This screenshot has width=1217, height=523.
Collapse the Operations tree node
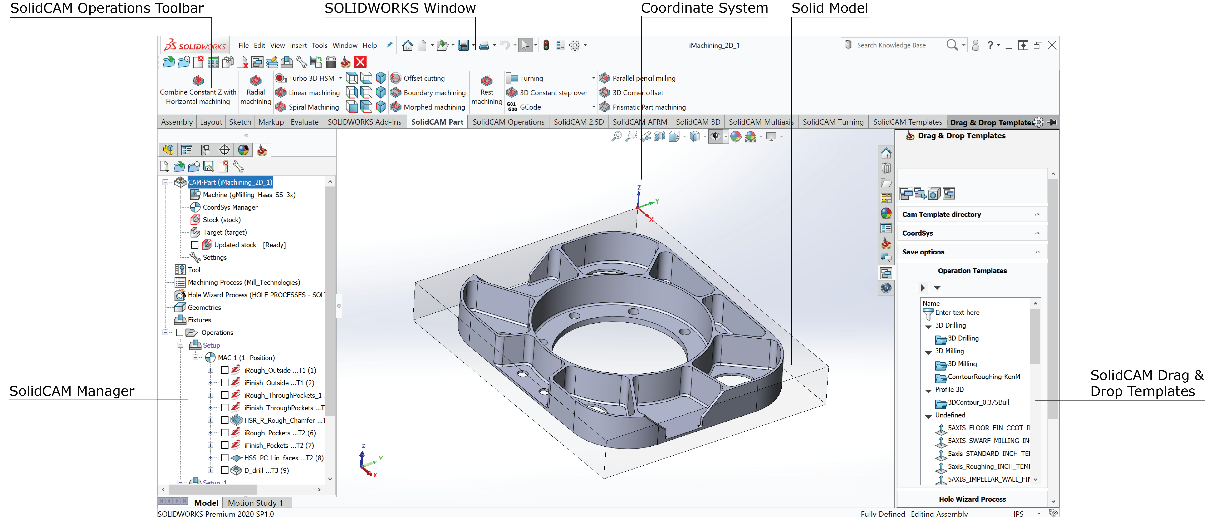point(166,333)
